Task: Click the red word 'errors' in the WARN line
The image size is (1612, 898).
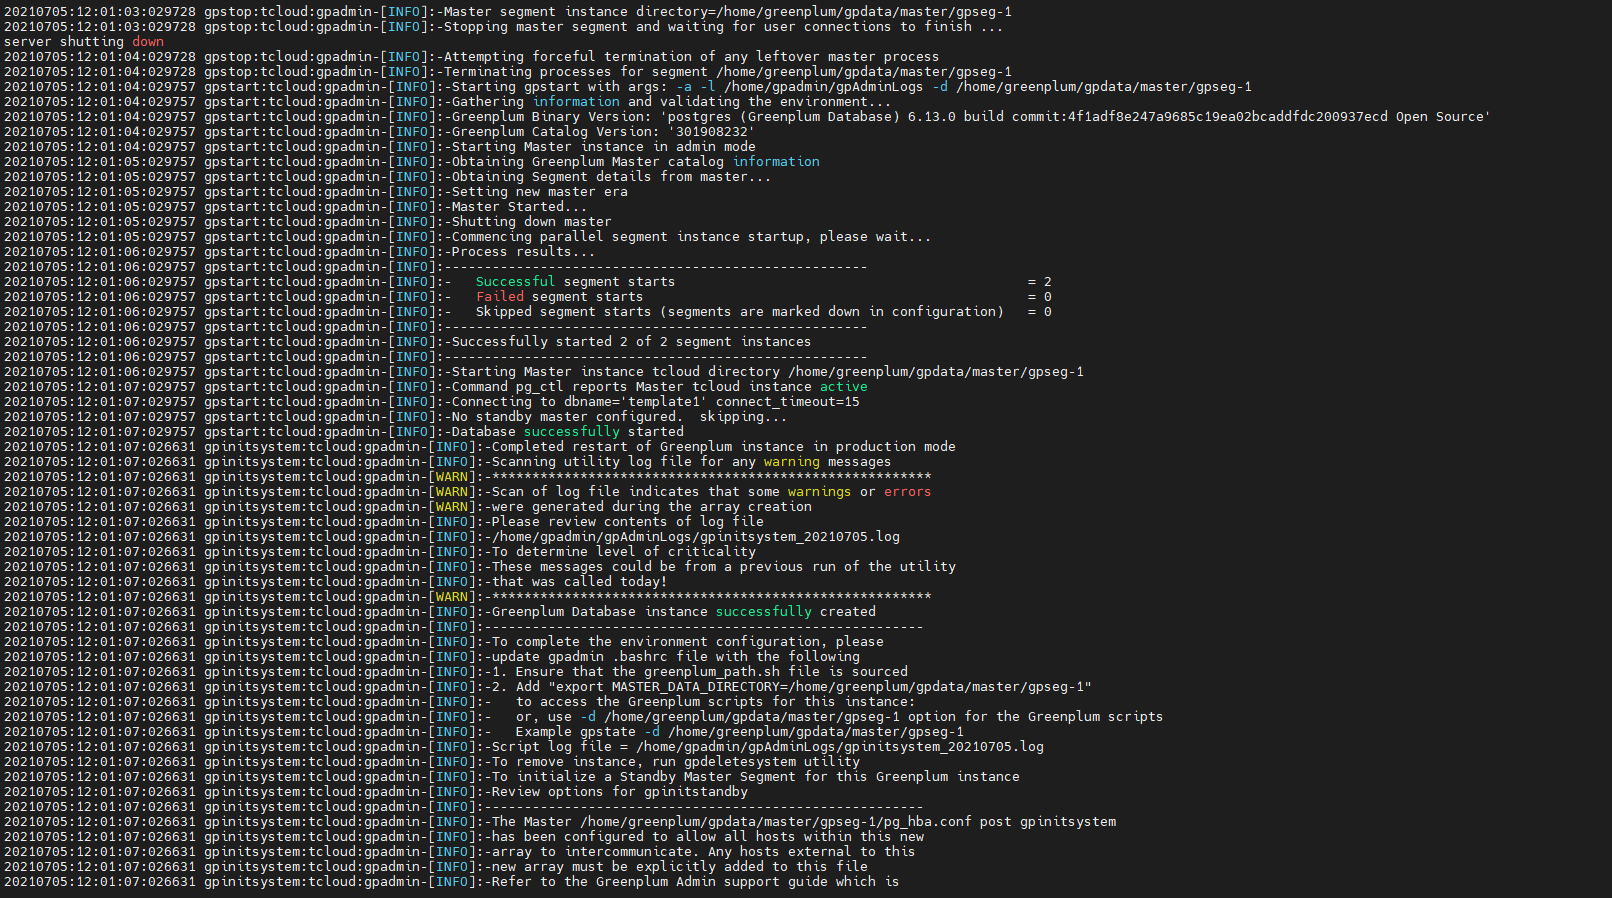Action: [907, 491]
